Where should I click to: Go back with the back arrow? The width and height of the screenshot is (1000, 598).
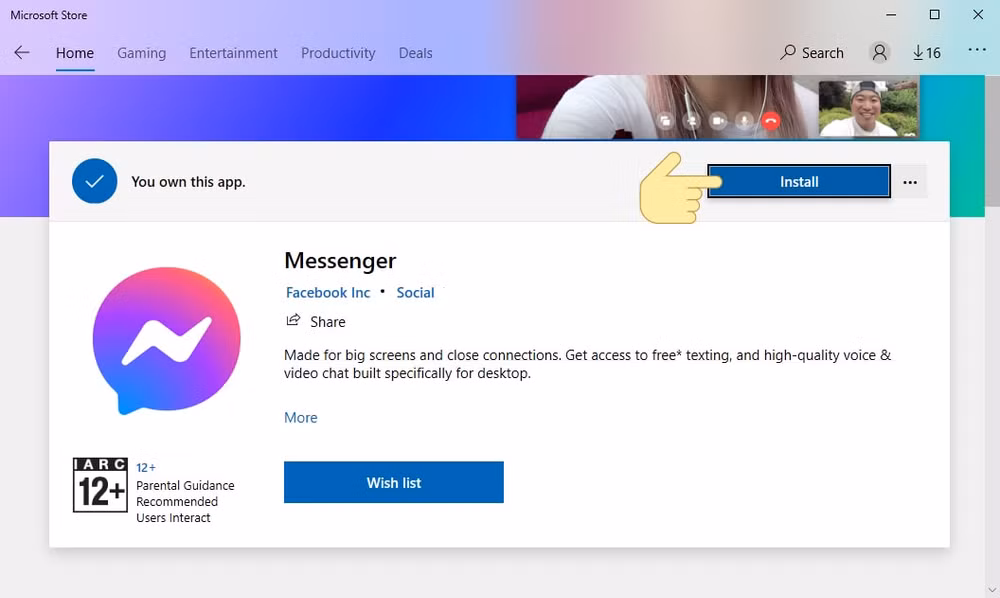pyautogui.click(x=22, y=52)
